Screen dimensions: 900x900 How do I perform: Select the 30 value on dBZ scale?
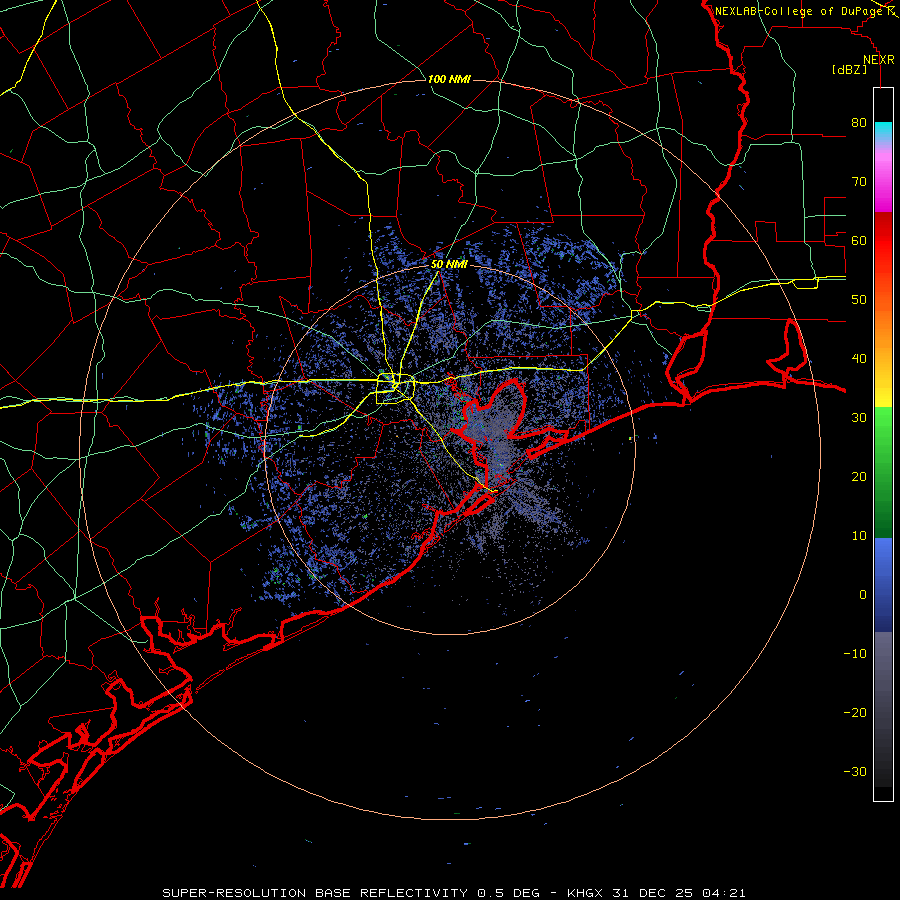[x=859, y=418]
